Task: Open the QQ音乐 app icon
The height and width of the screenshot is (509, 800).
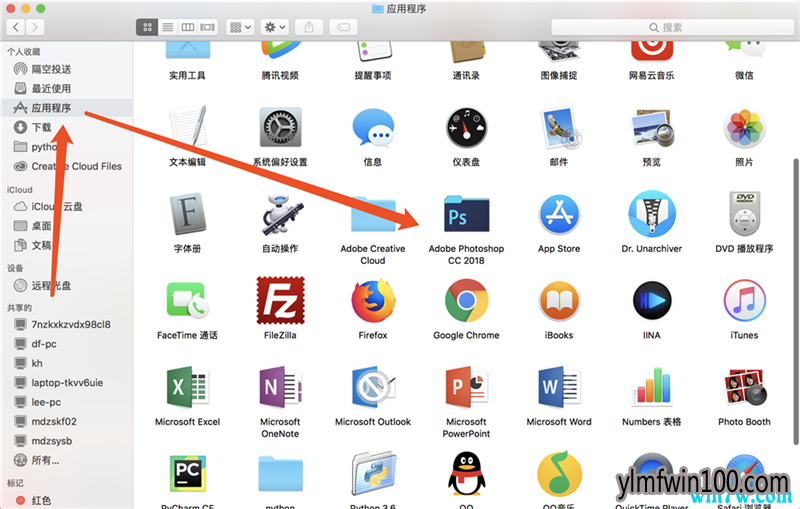Action: pyautogui.click(x=559, y=473)
